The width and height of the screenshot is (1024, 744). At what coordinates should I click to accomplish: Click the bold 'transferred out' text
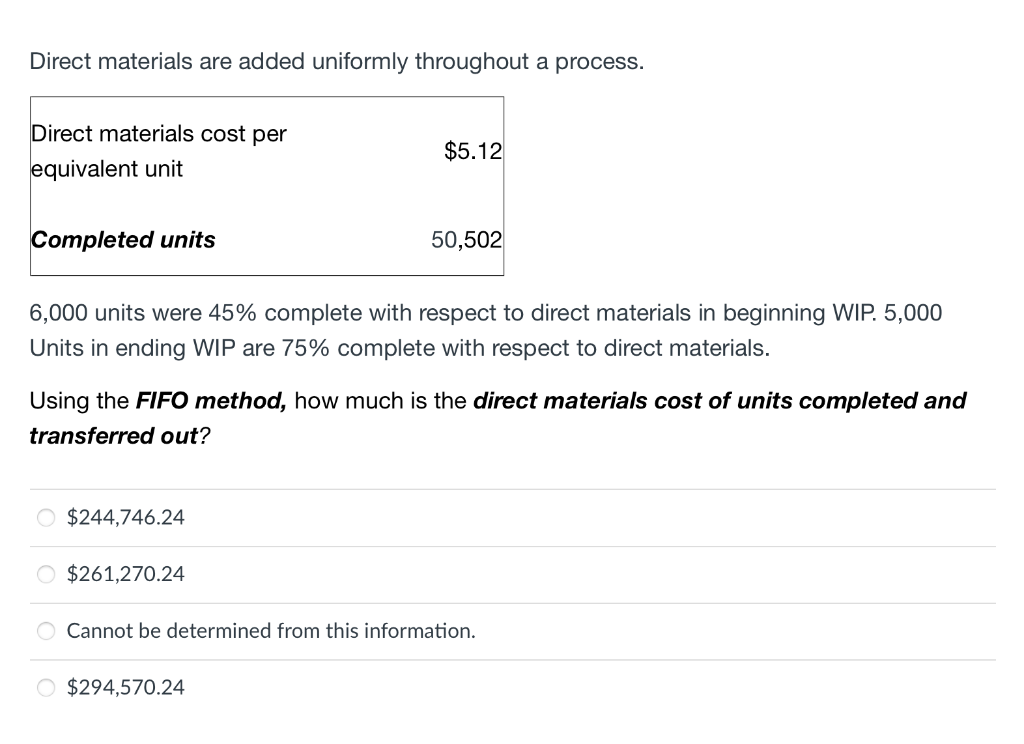[x=114, y=437]
